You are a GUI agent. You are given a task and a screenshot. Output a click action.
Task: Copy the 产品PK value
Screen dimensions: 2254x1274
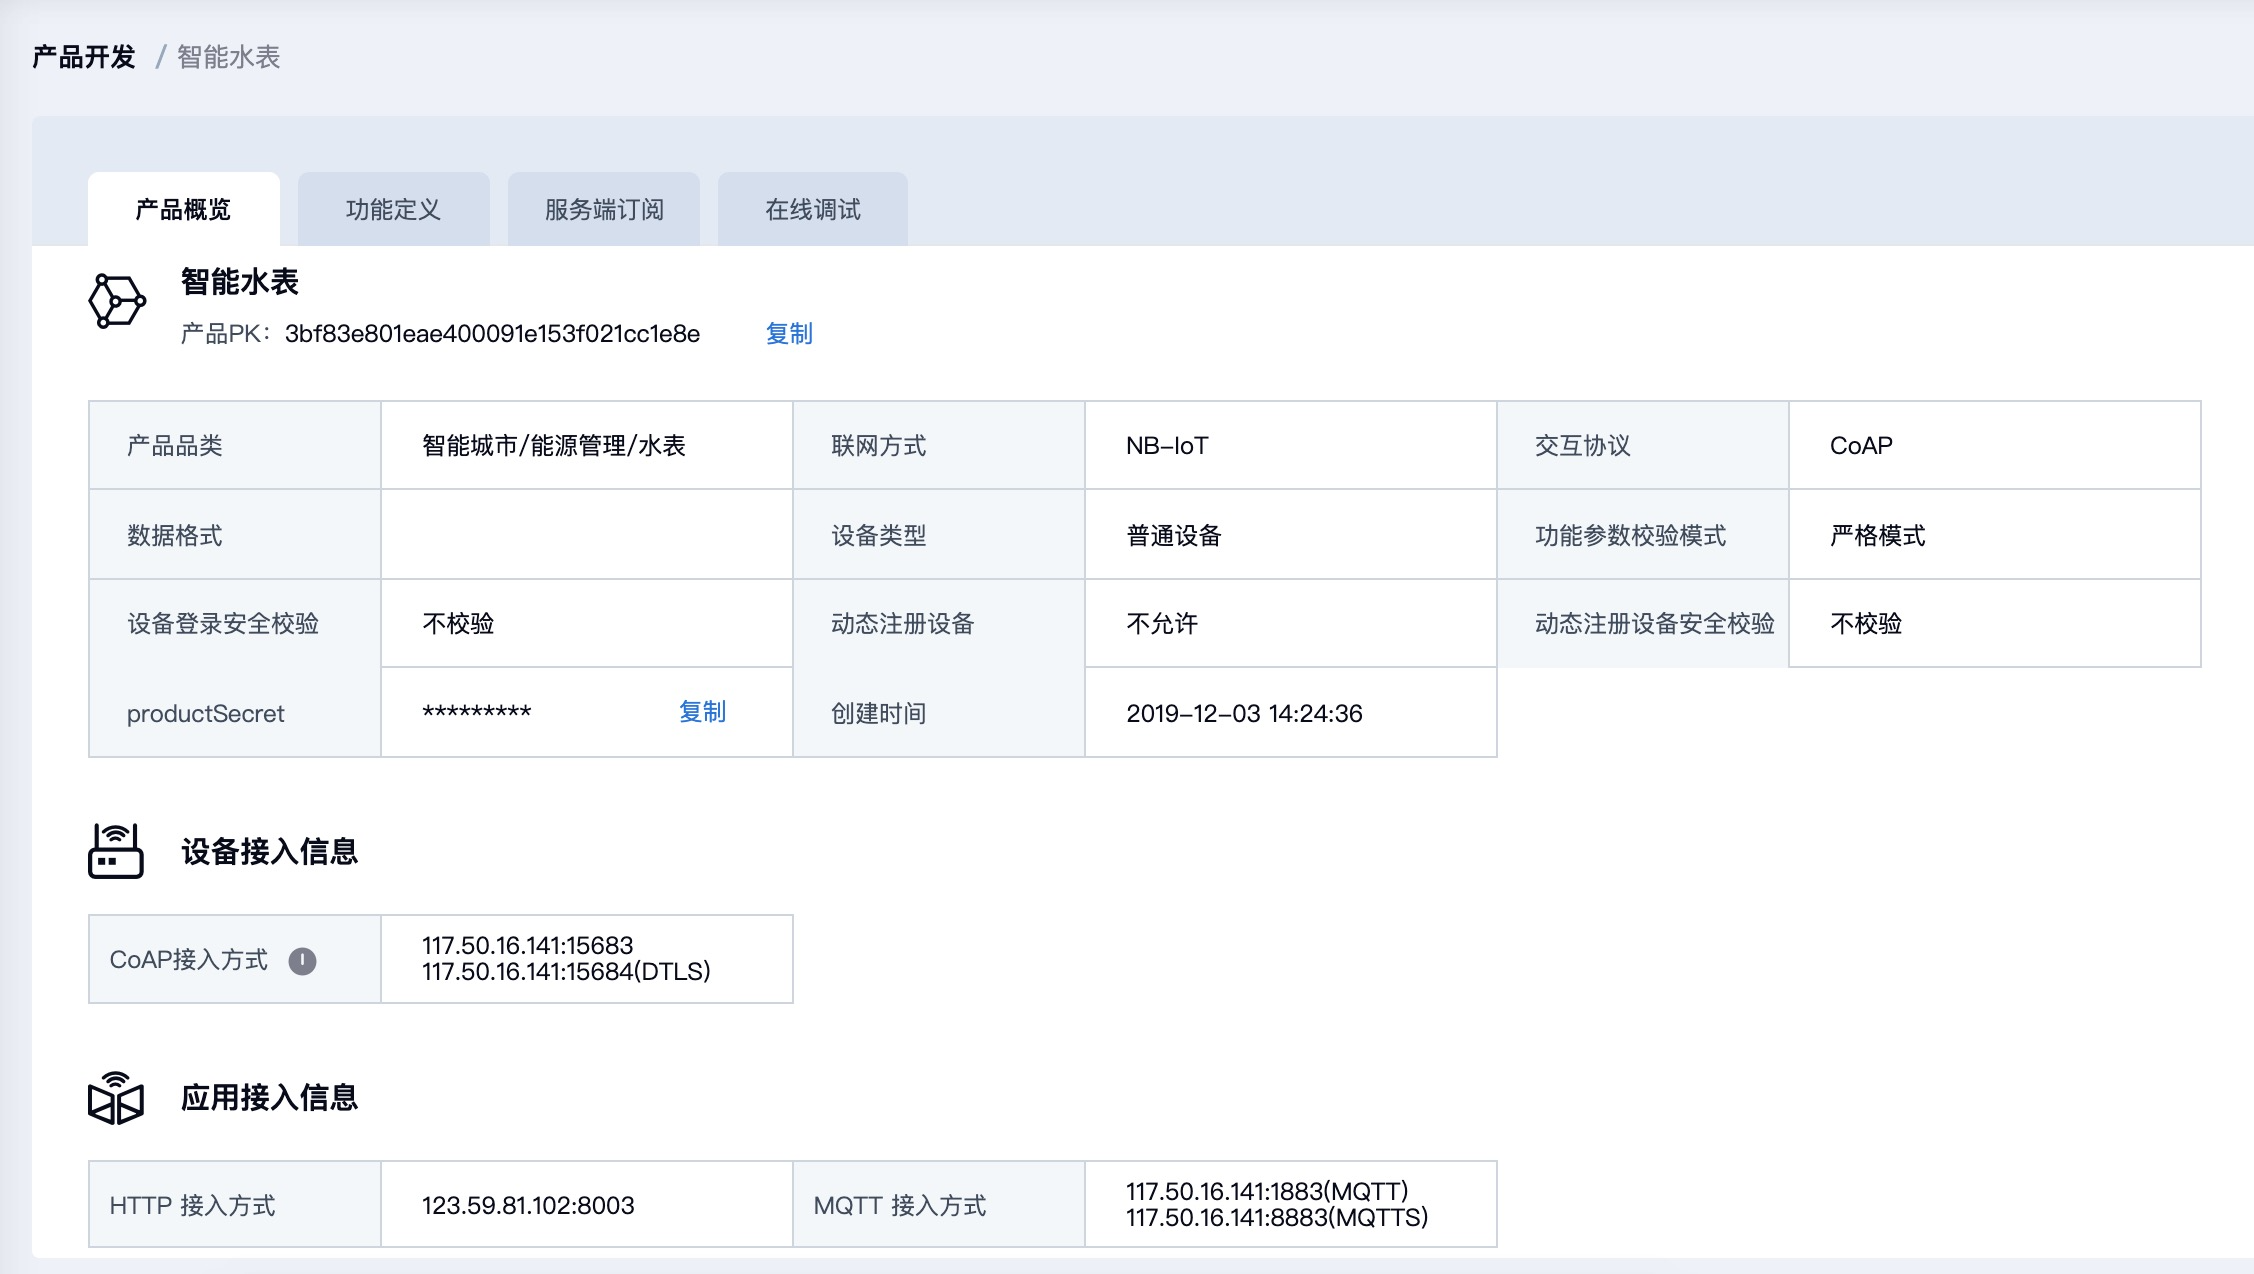tap(788, 334)
